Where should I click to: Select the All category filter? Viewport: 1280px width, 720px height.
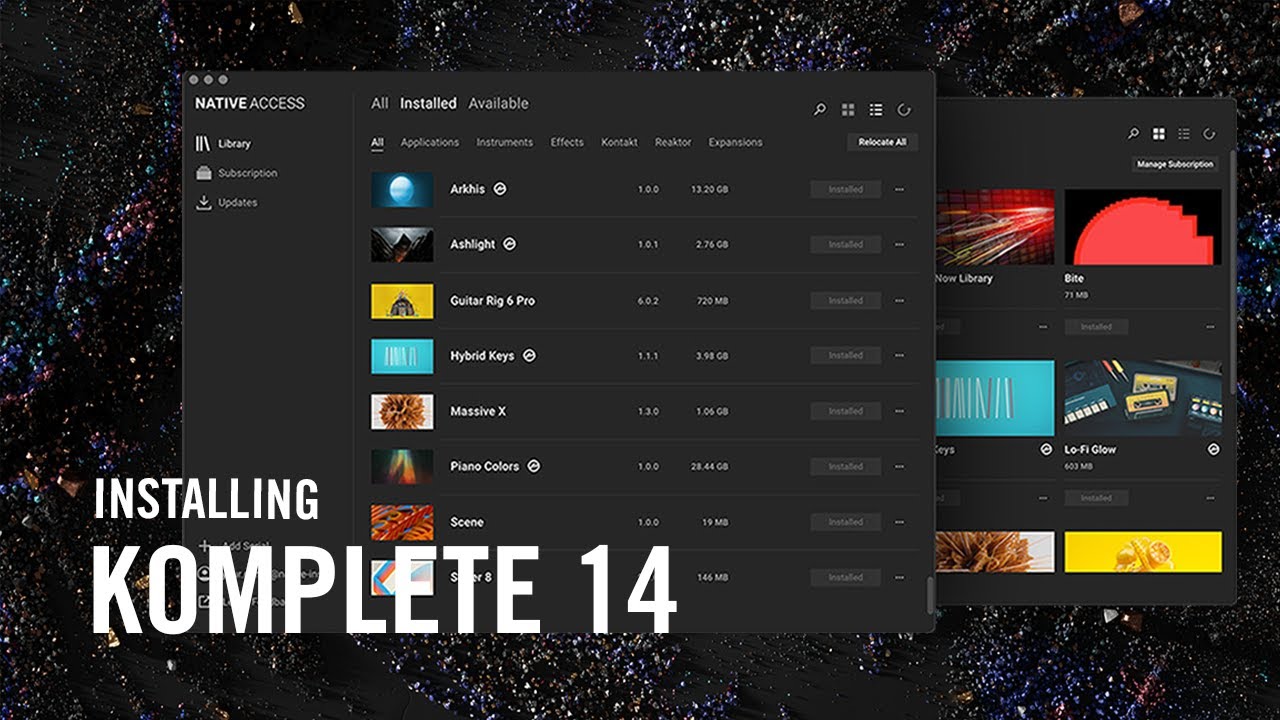click(377, 142)
